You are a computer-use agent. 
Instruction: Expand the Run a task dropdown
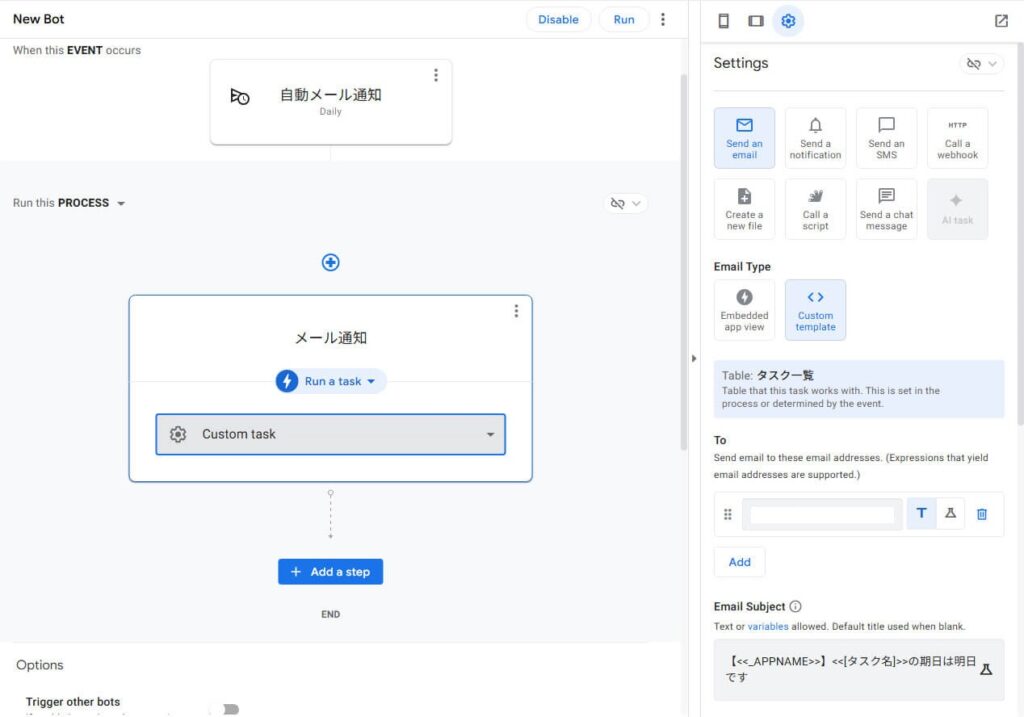coord(331,381)
